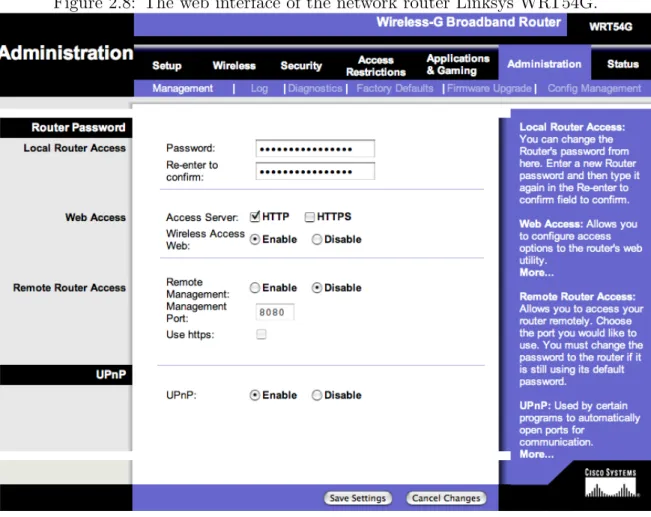651x517 pixels.
Task: Click the WRT54G model label
Action: (x=610, y=27)
